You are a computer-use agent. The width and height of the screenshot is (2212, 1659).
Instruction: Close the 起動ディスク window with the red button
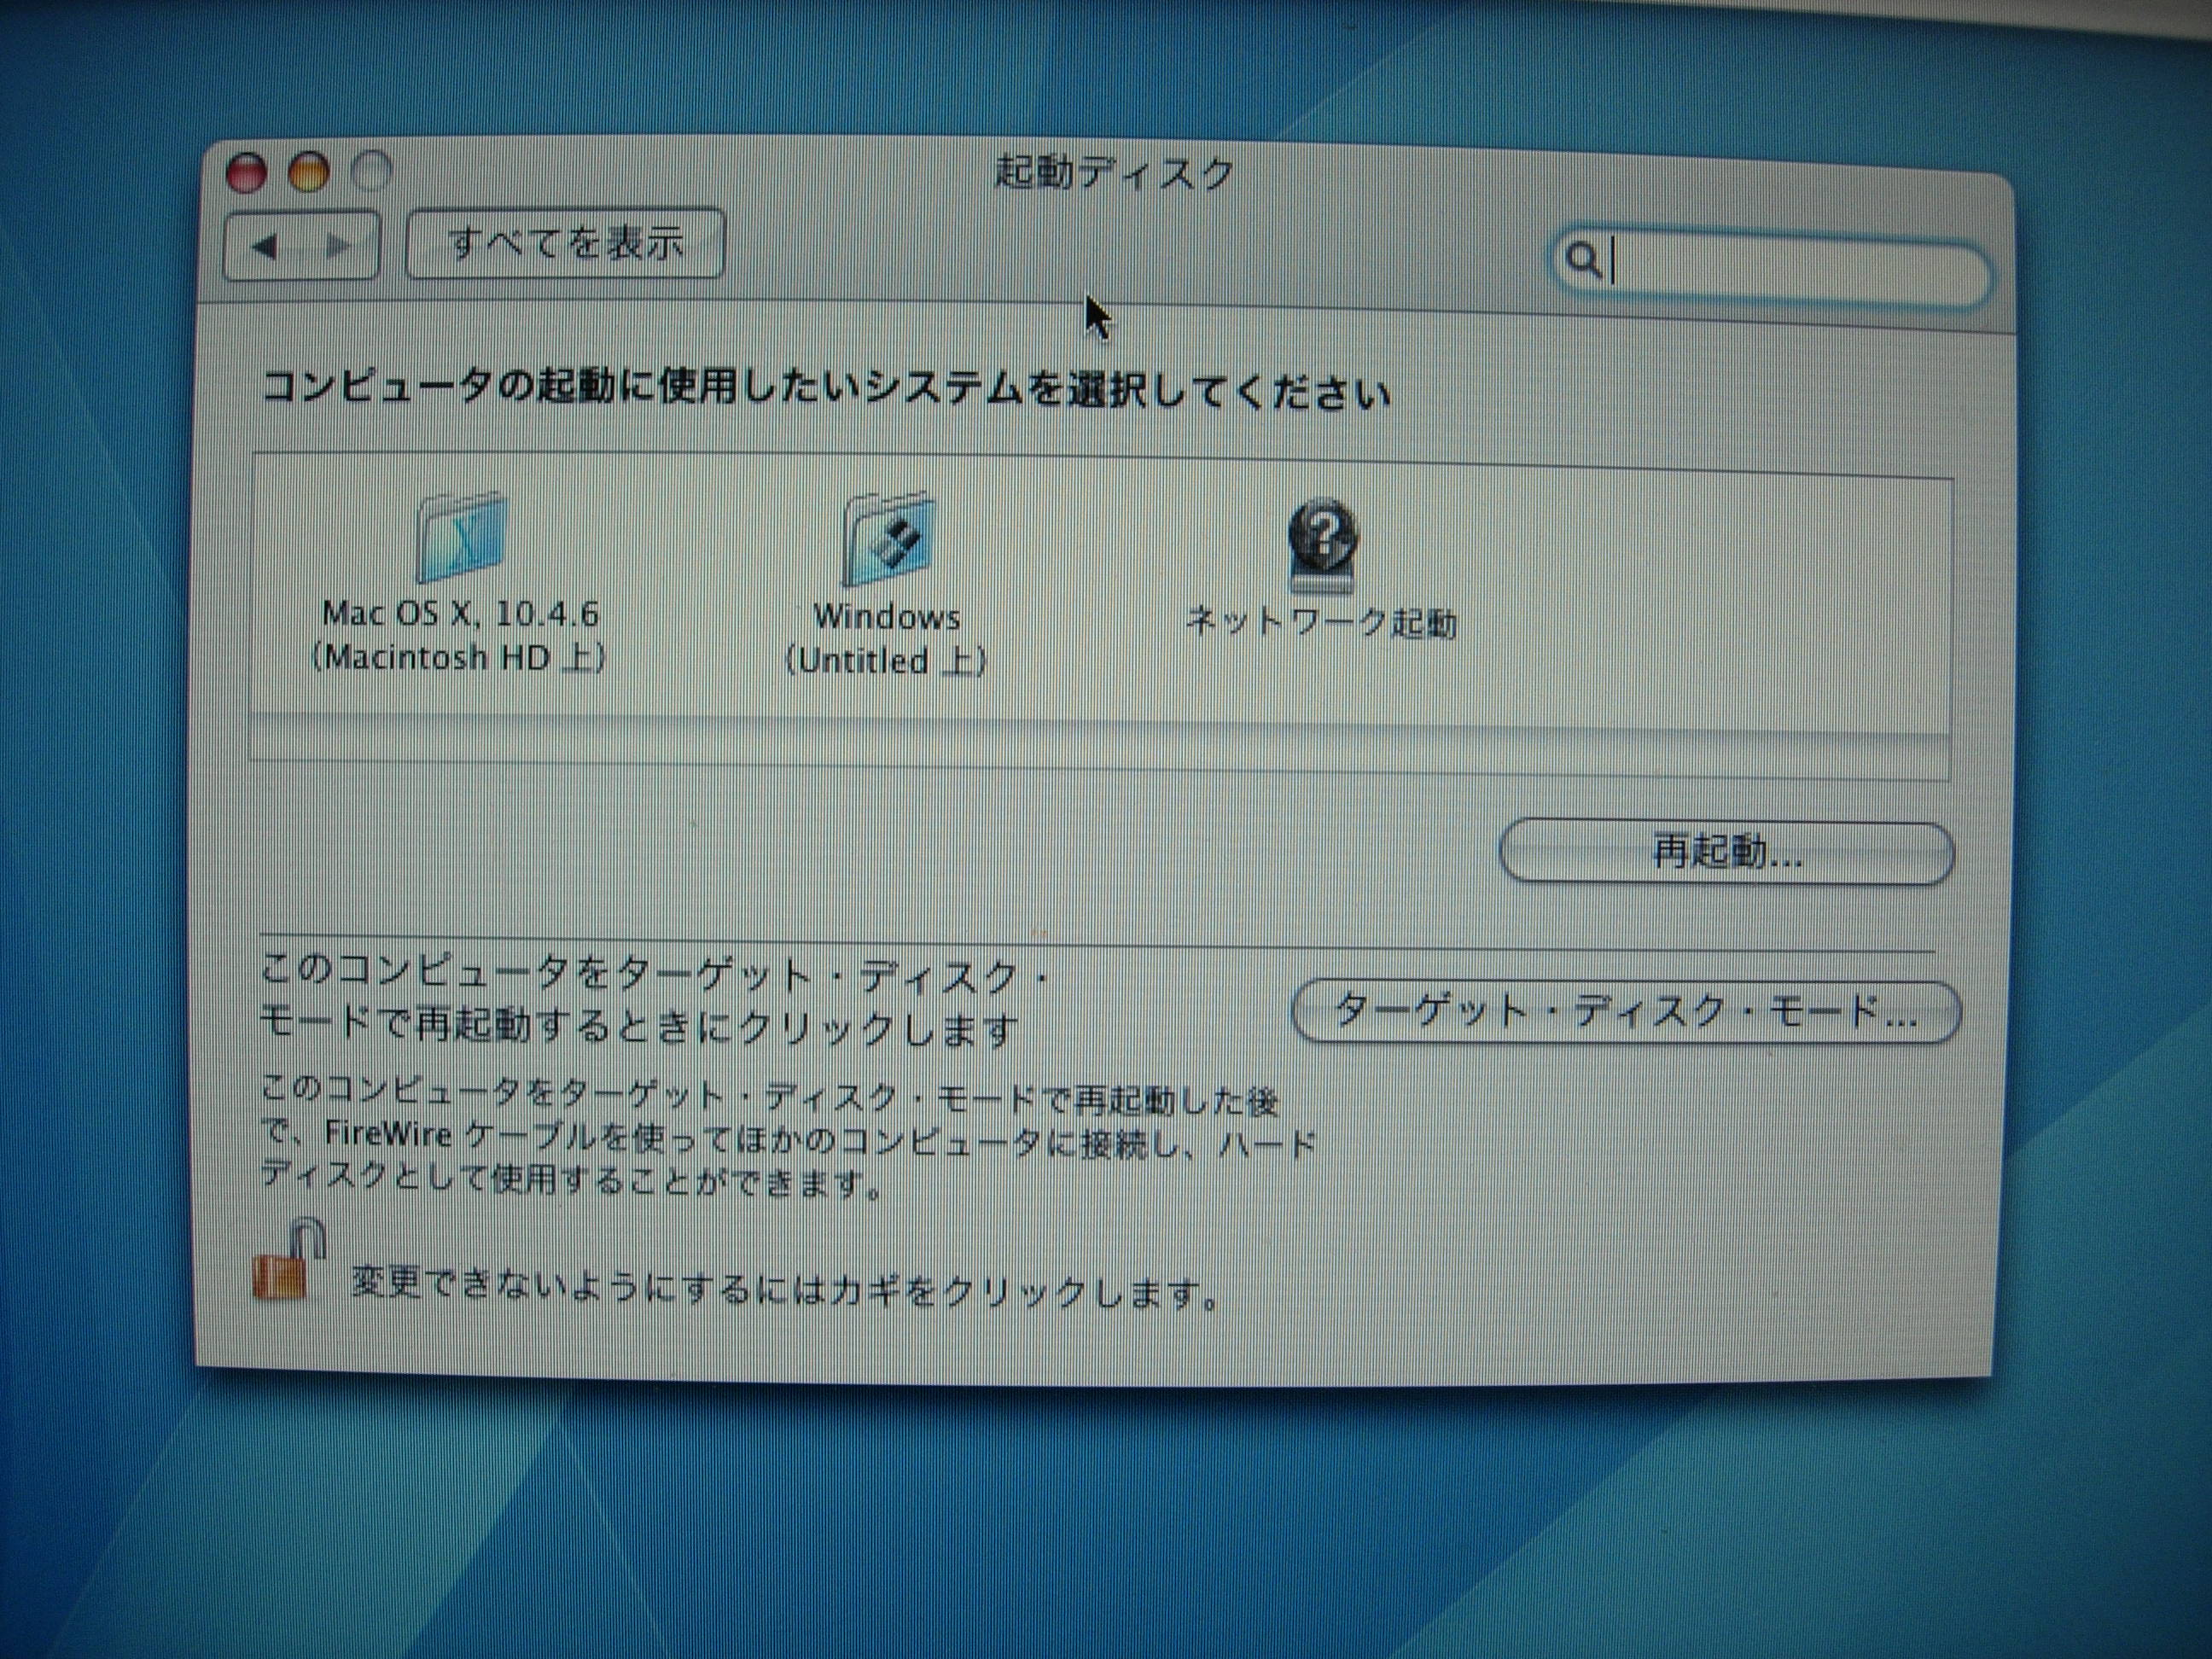[246, 173]
